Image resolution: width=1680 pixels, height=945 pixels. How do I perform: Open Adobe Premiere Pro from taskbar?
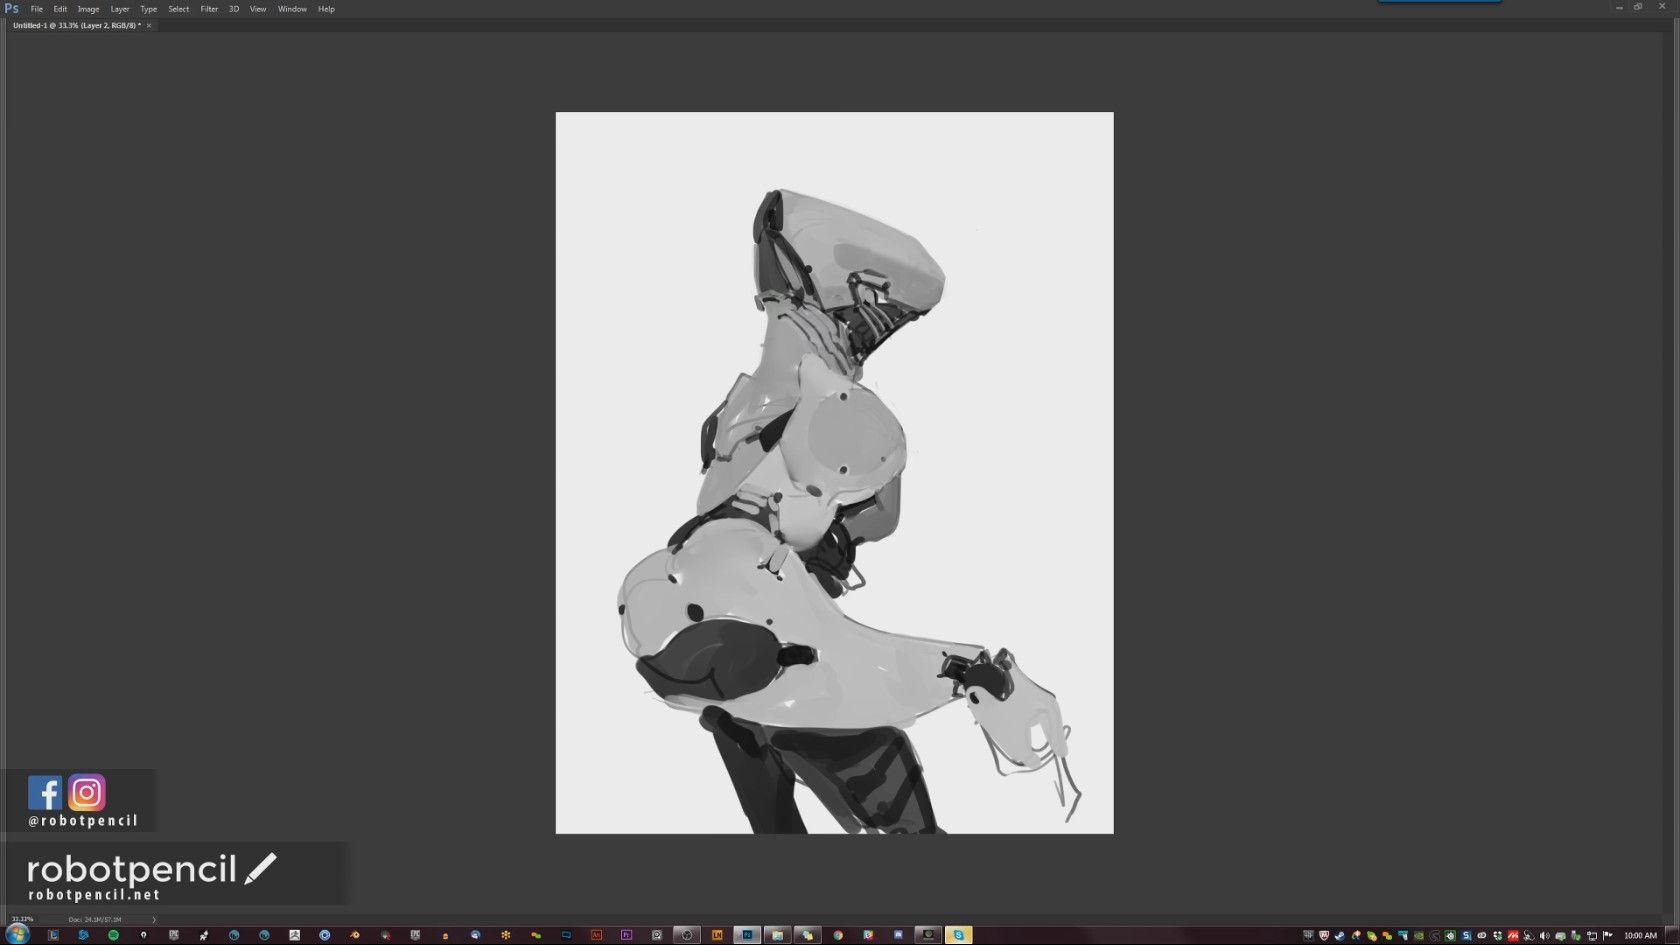[x=626, y=935]
